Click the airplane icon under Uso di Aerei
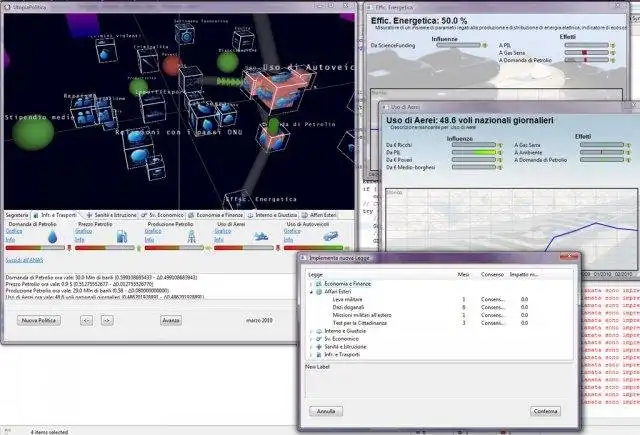 (x=261, y=236)
